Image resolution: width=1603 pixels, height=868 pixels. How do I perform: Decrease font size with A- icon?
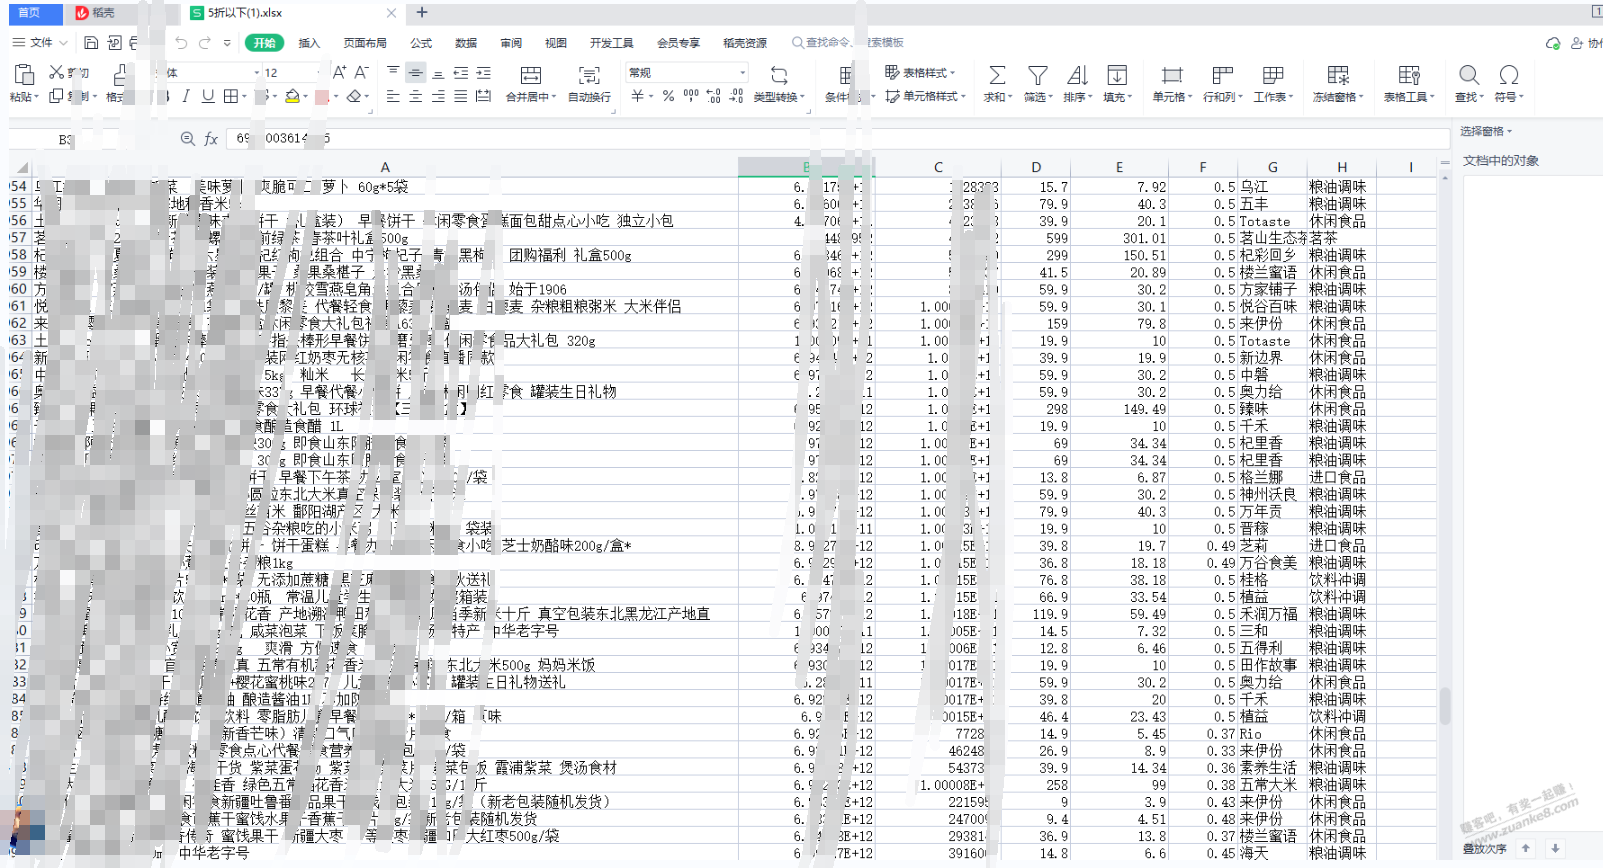[x=362, y=72]
